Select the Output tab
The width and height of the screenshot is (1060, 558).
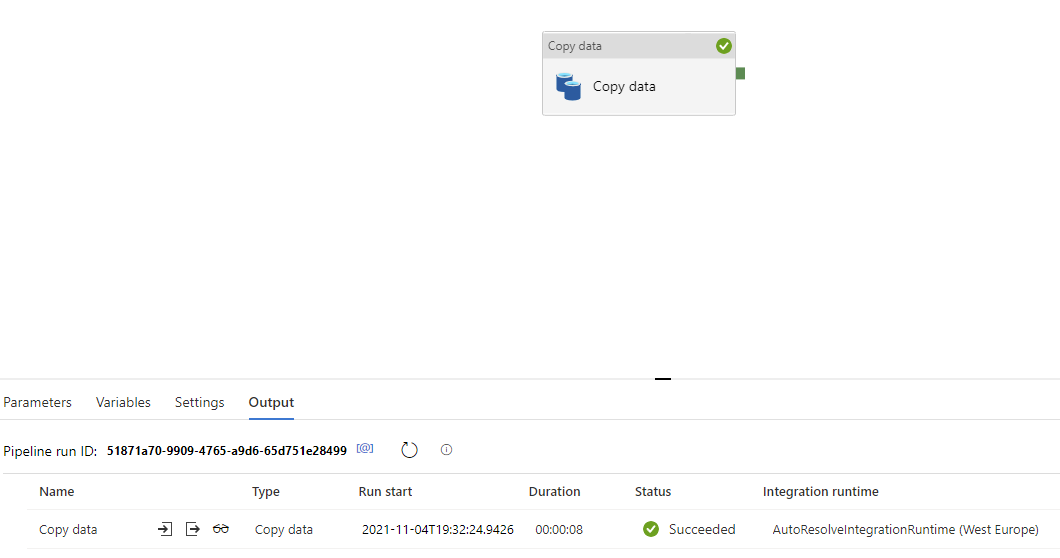(271, 402)
